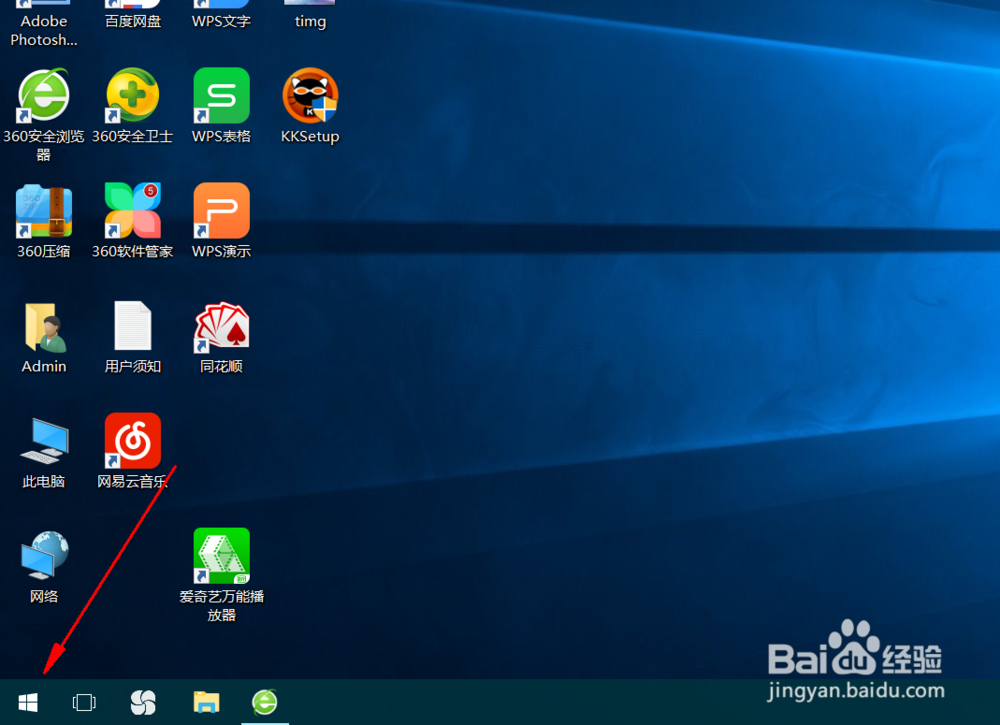Select the 爱奇艺万能播放器 desktop icon
The height and width of the screenshot is (725, 1000).
221,556
